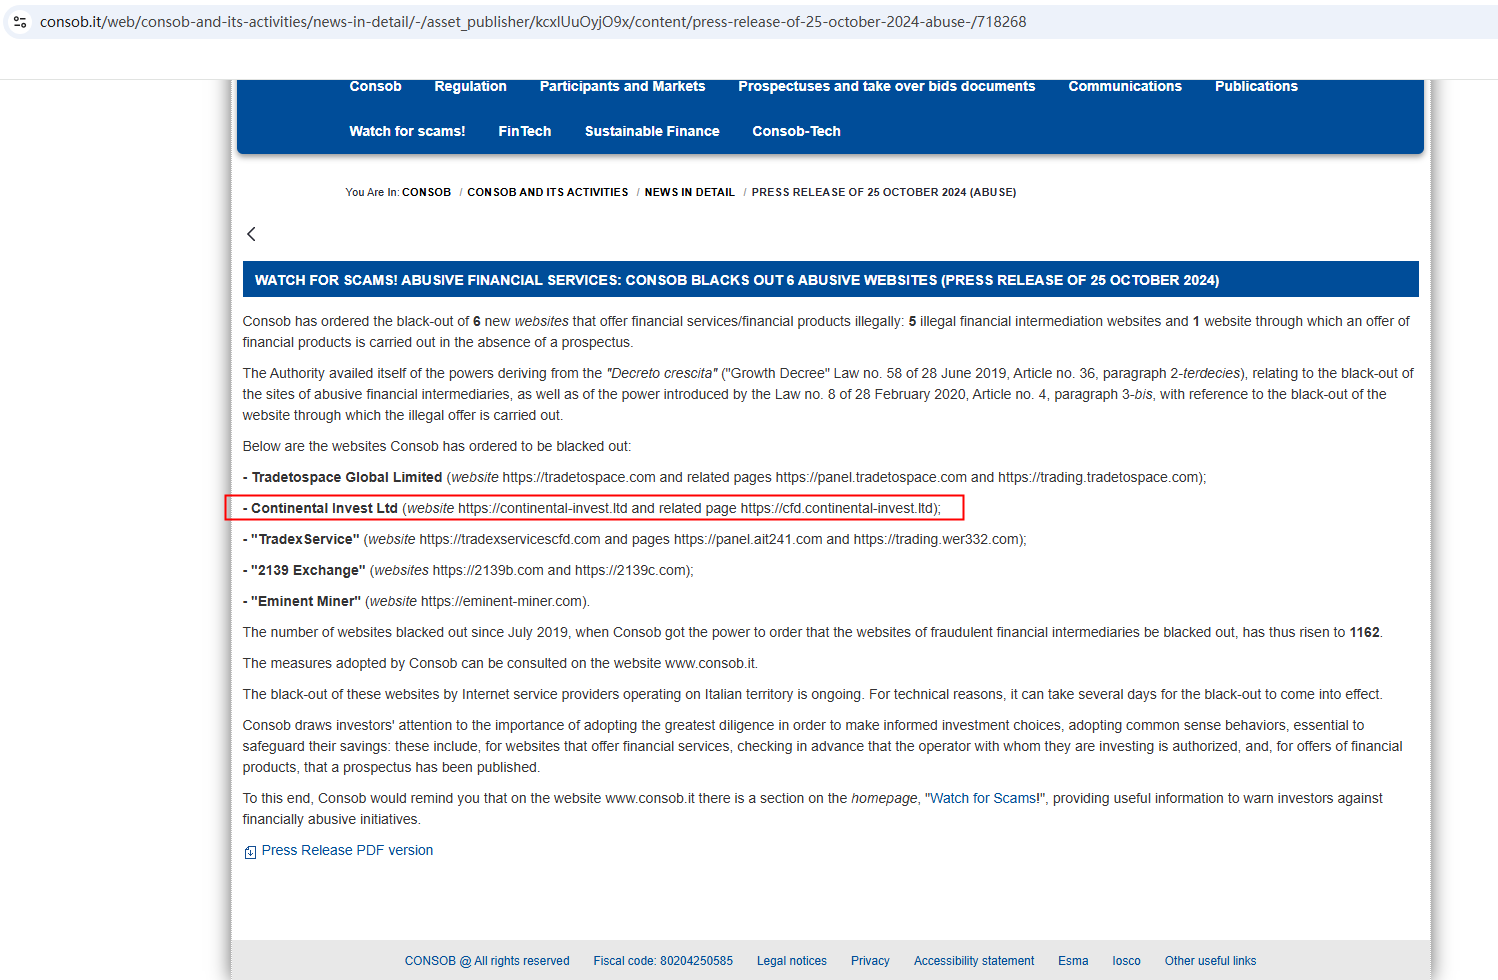Open the Publications menu
Image resolution: width=1498 pixels, height=980 pixels.
(1256, 86)
